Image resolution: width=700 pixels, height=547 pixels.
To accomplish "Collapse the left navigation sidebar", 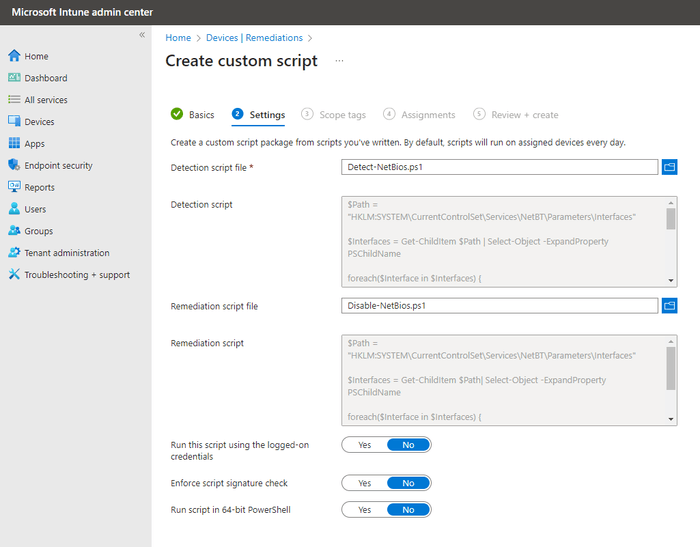I will (142, 35).
